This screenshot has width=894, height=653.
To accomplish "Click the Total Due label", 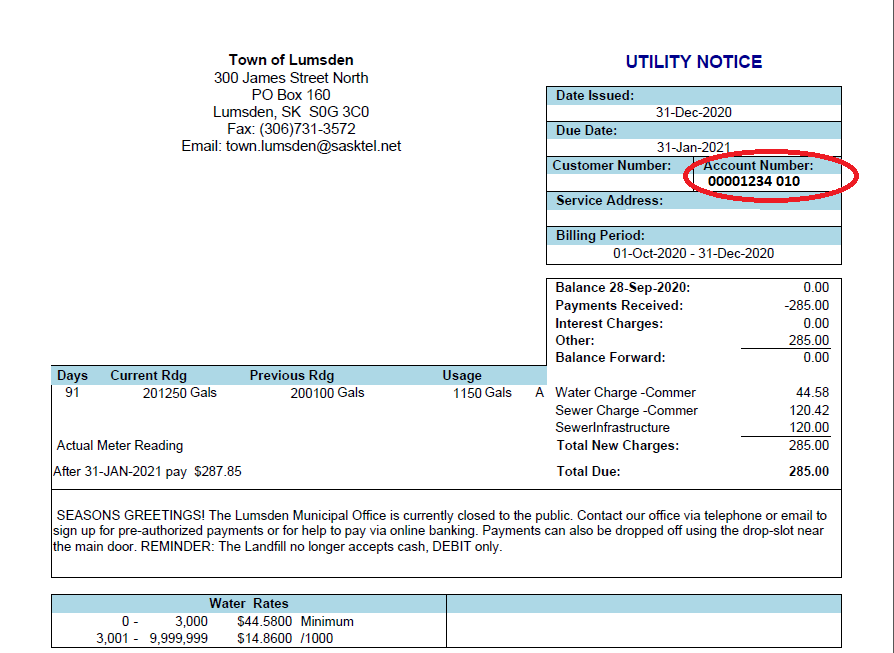I will click(x=587, y=471).
